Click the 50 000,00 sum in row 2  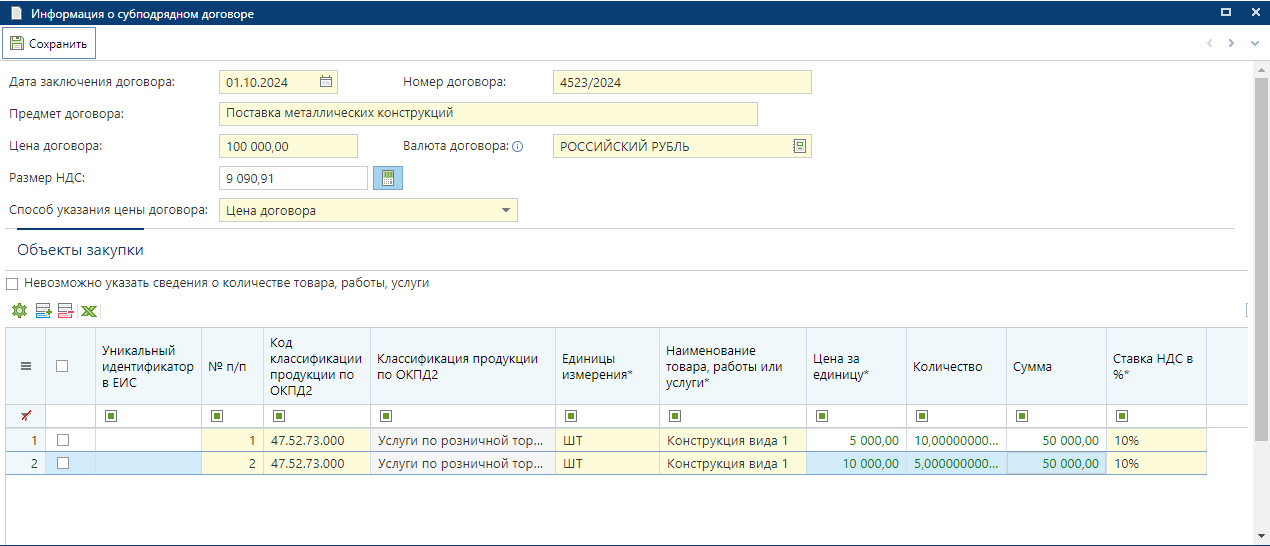(x=1056, y=463)
